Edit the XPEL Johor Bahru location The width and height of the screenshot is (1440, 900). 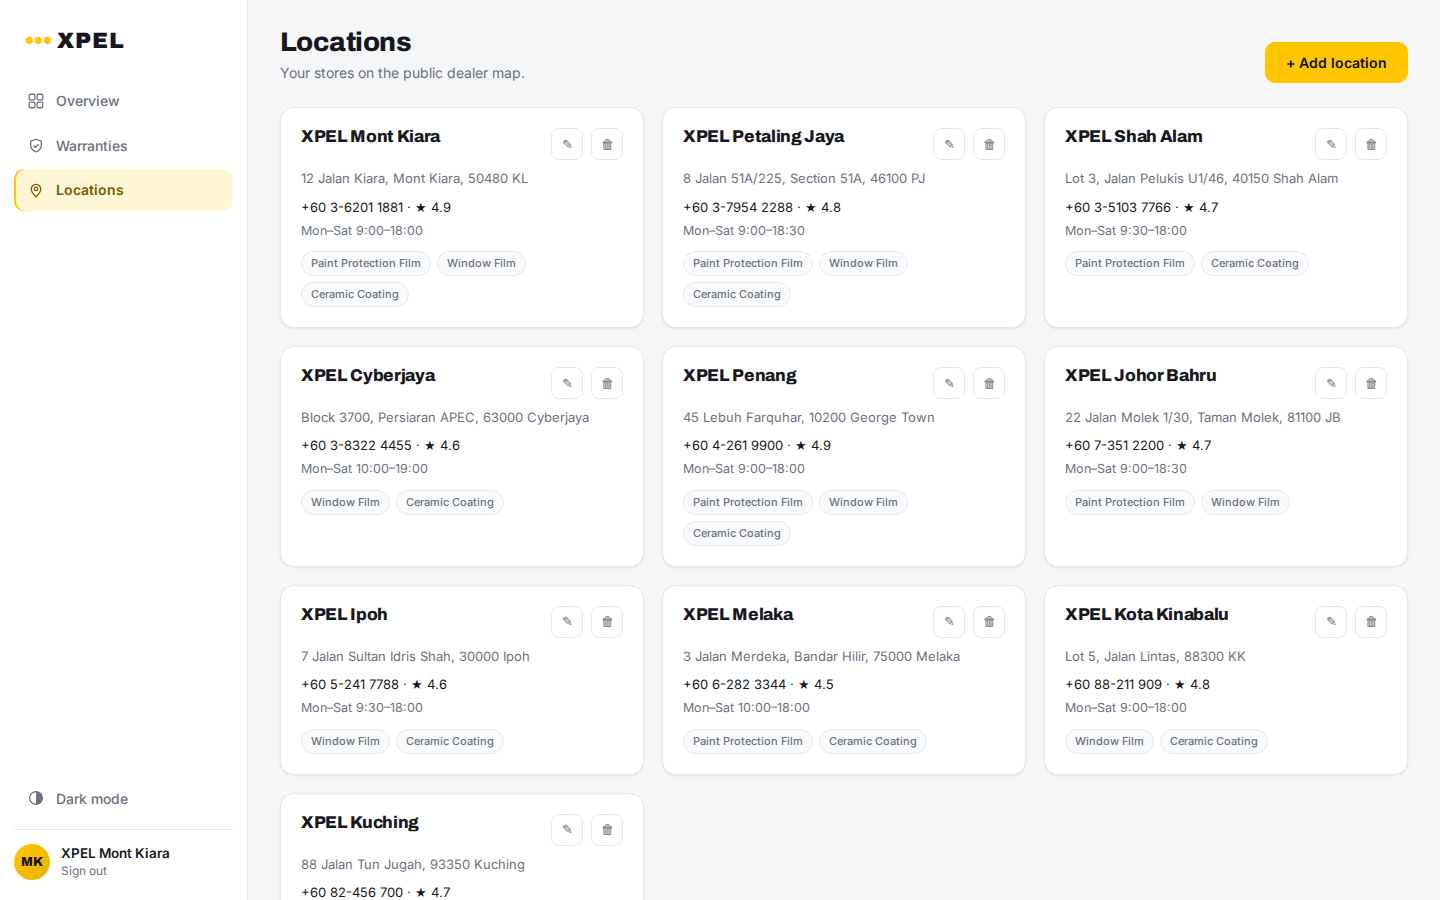(1331, 383)
